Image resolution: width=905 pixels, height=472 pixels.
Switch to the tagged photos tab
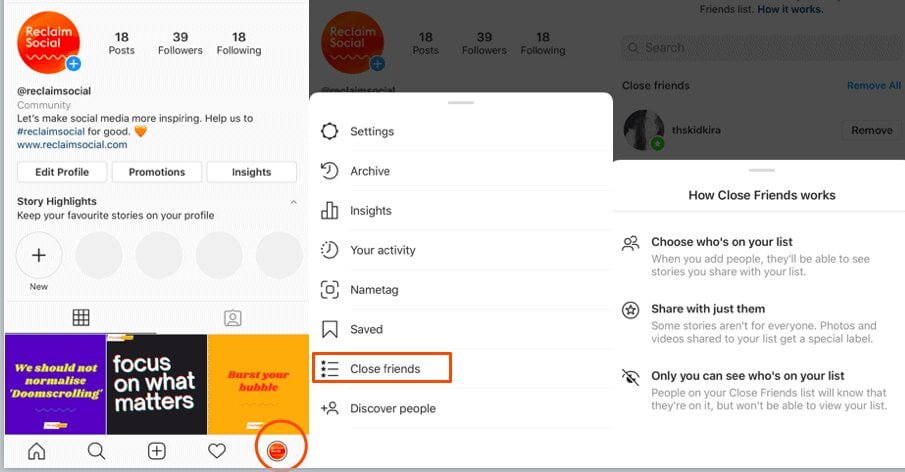[x=232, y=318]
